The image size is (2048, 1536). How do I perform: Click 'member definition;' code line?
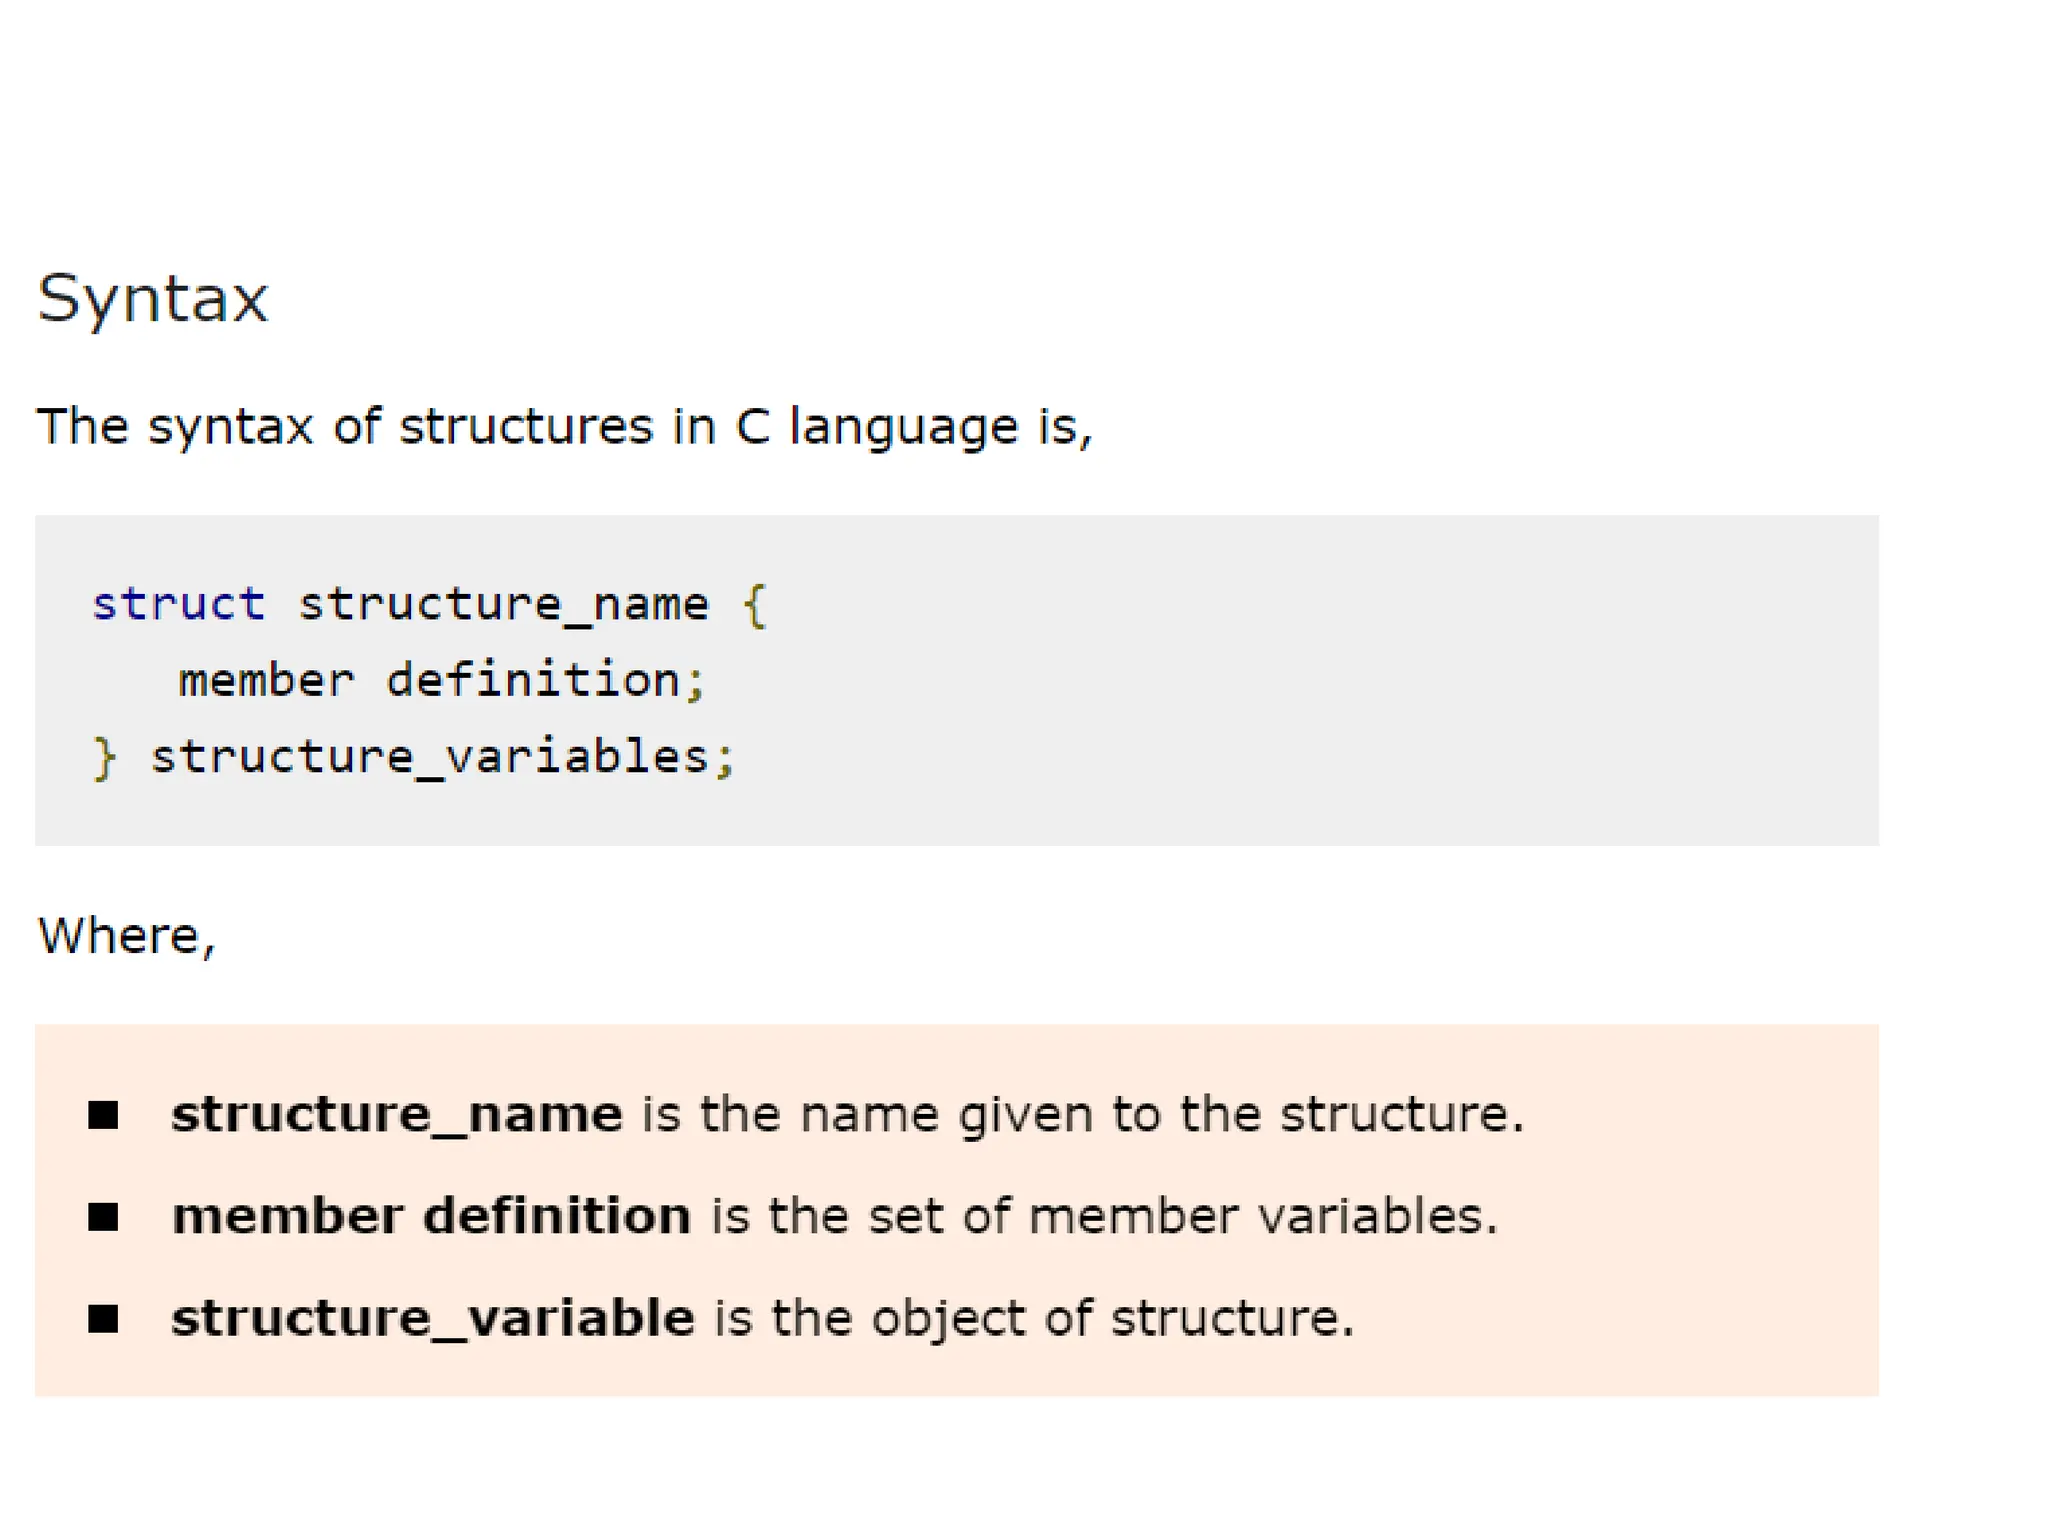click(441, 681)
